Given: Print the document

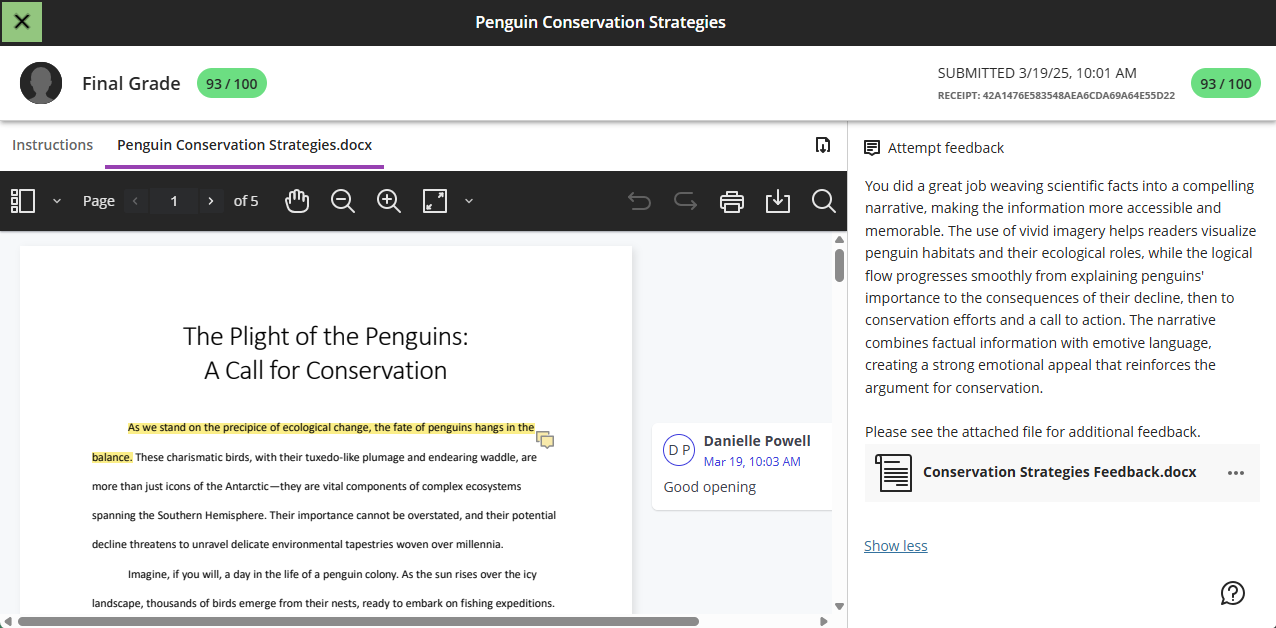Looking at the screenshot, I should (x=732, y=201).
